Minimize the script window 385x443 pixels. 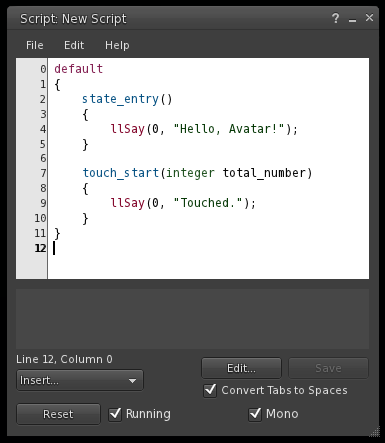(352, 20)
